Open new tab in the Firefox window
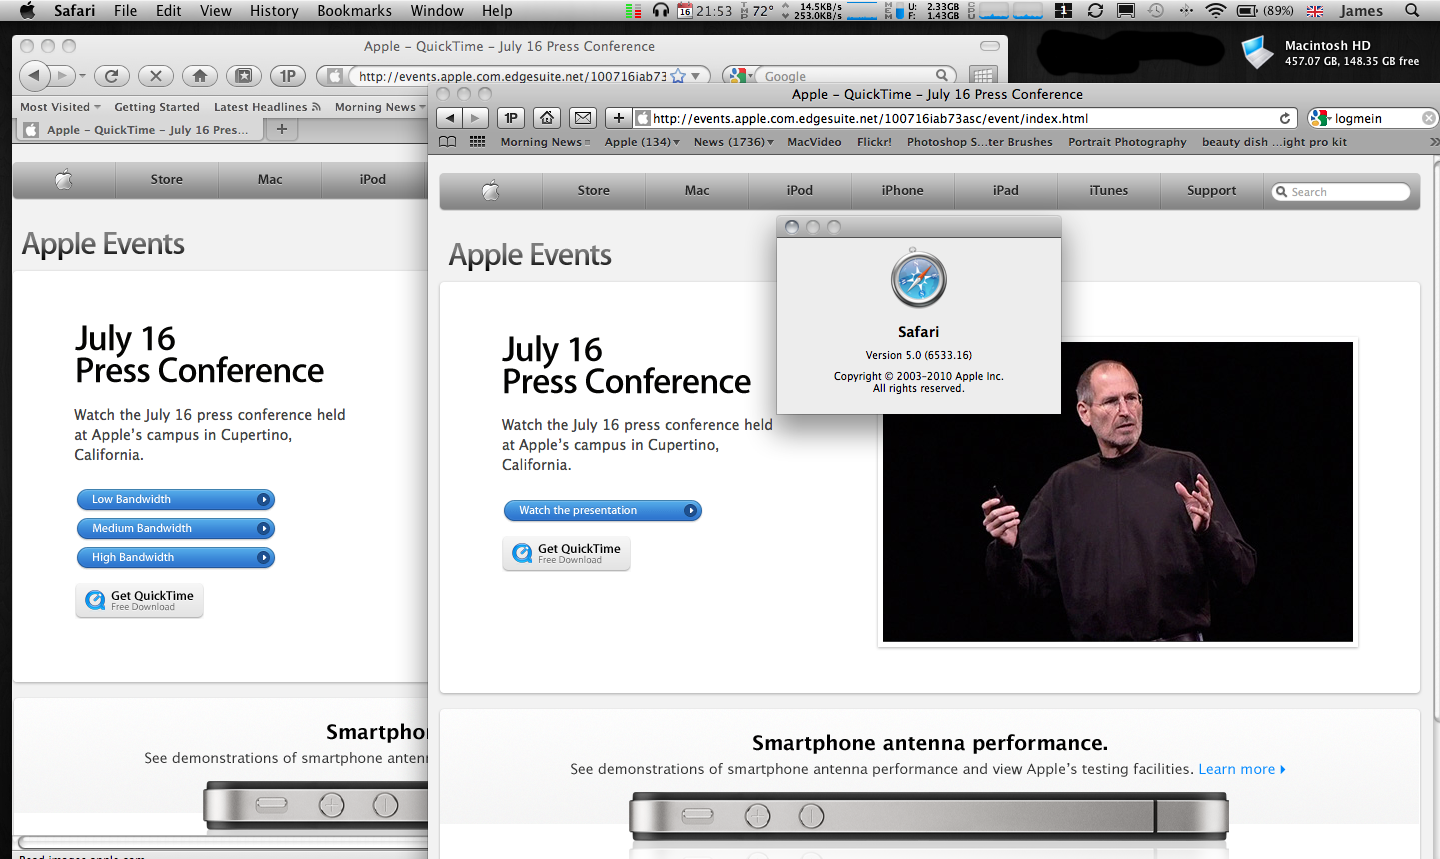Image resolution: width=1440 pixels, height=859 pixels. click(282, 129)
